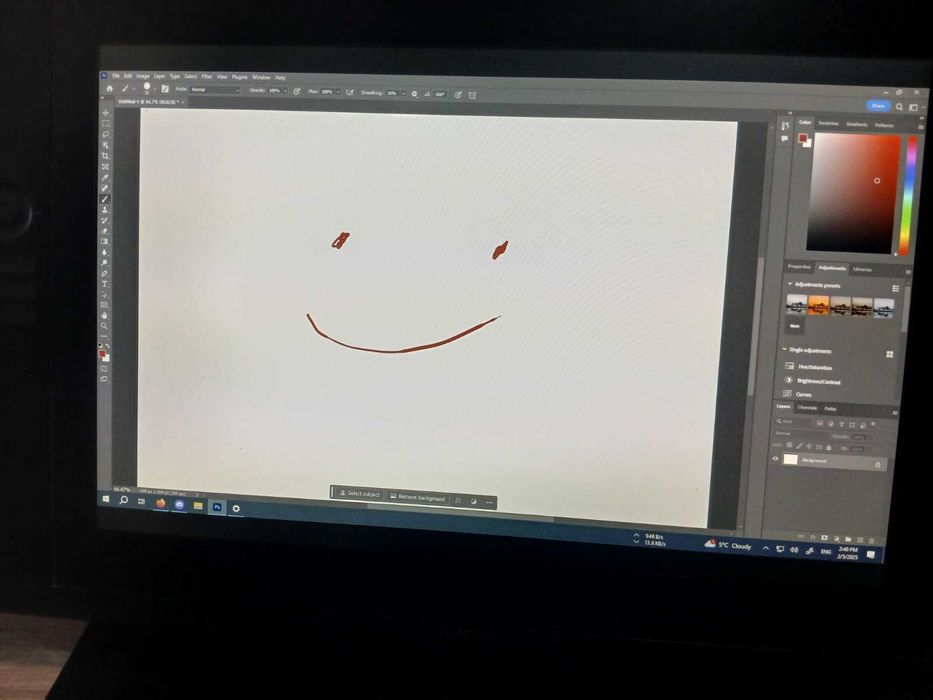Select the Gradient tool
The height and width of the screenshot is (700, 933).
click(x=105, y=242)
